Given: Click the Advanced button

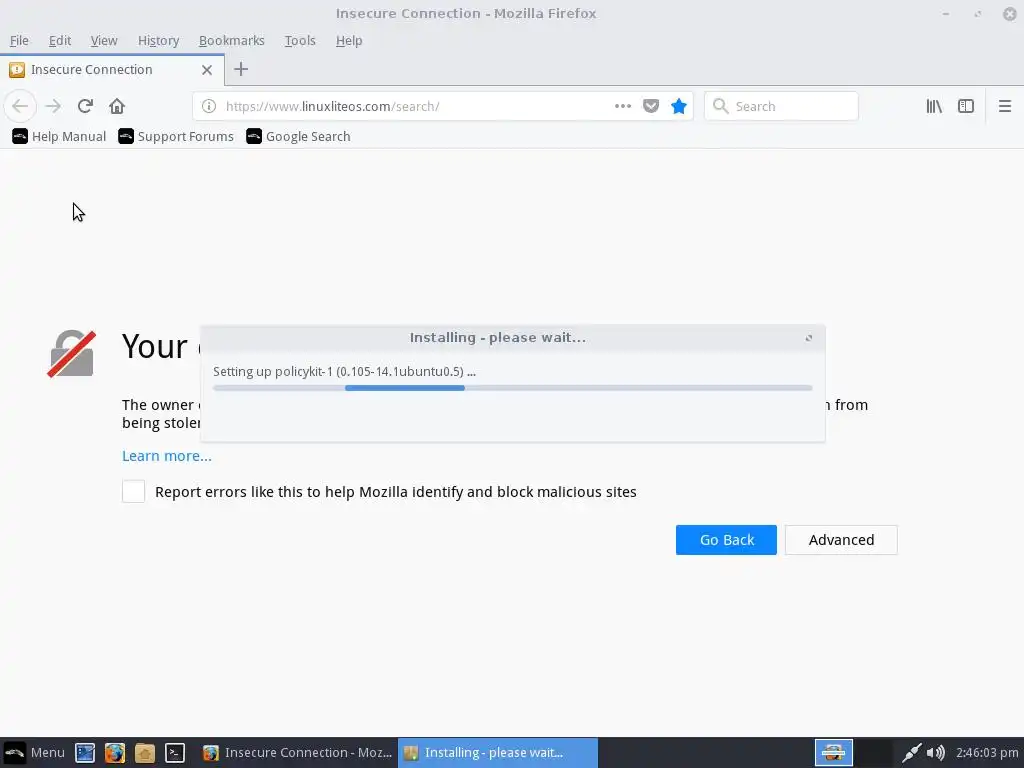Looking at the screenshot, I should coord(841,540).
